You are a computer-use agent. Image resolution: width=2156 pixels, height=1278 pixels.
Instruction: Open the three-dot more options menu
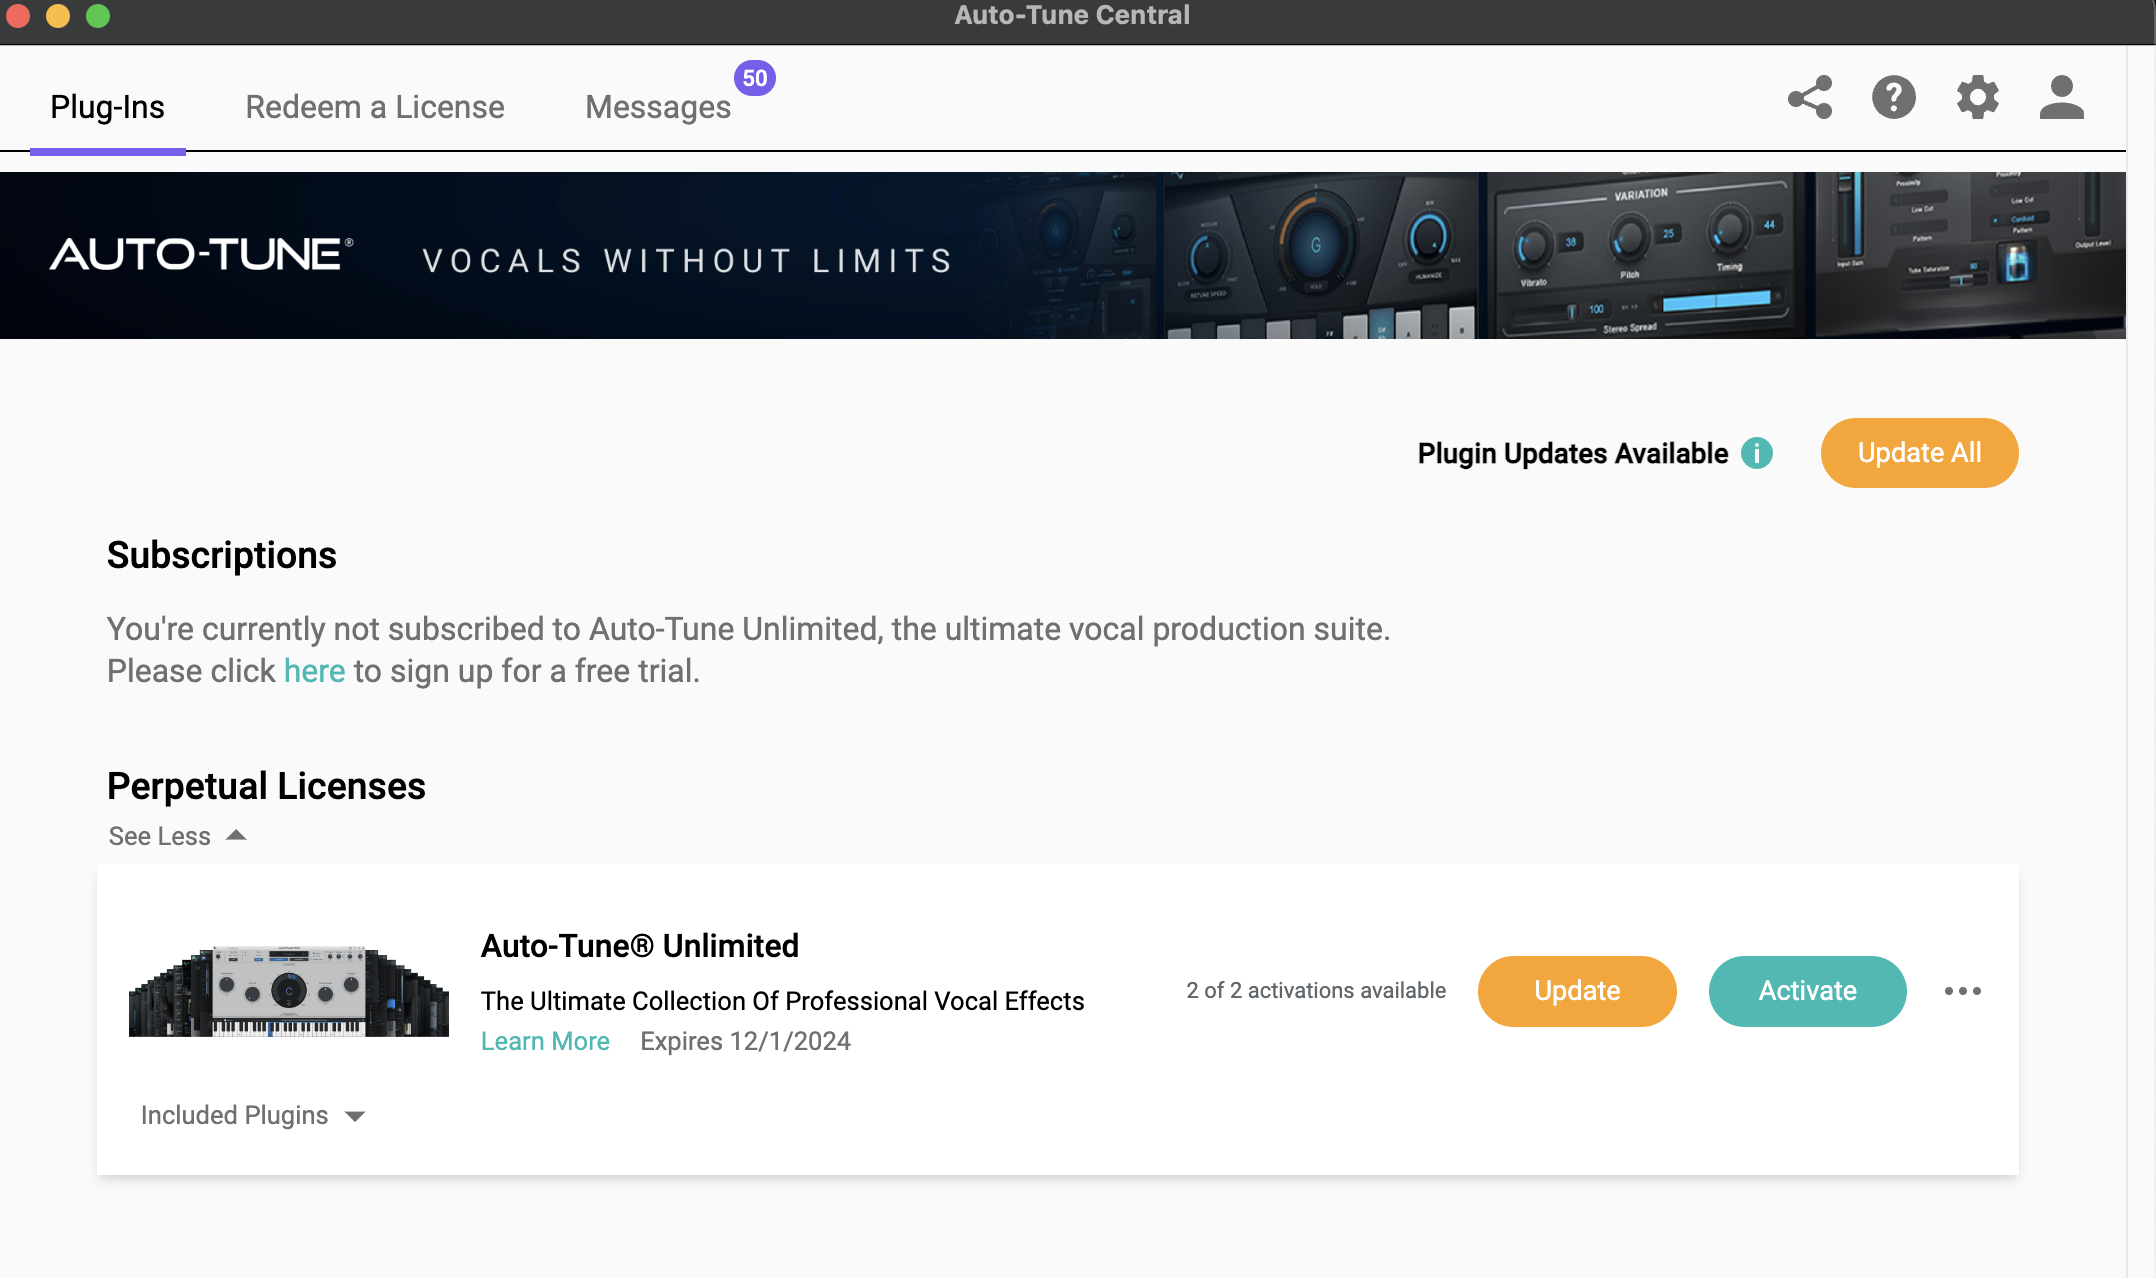click(x=1962, y=991)
